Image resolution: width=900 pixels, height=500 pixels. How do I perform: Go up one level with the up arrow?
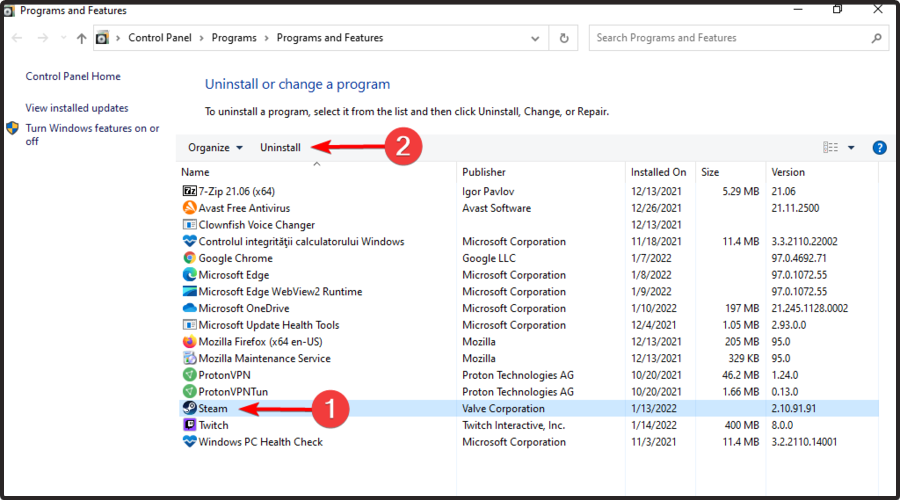coord(82,38)
